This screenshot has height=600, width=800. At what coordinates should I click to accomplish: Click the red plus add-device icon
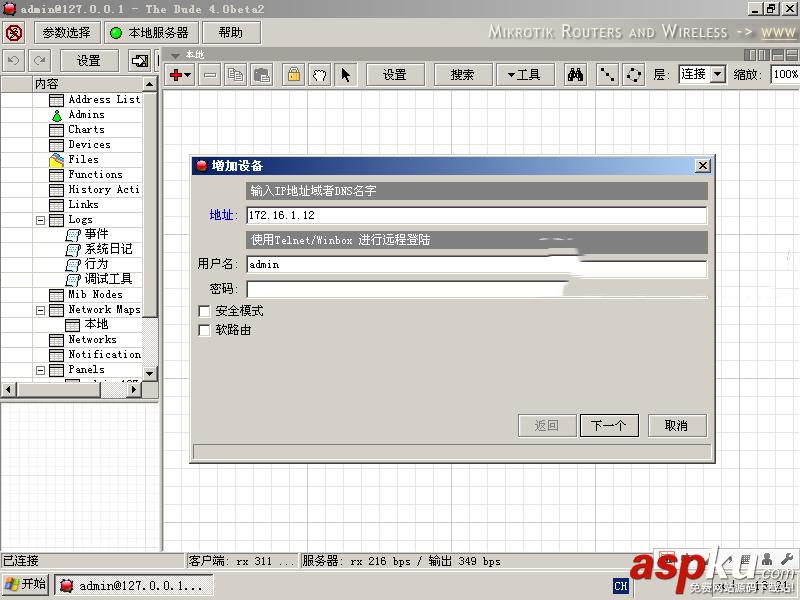pyautogui.click(x=176, y=75)
